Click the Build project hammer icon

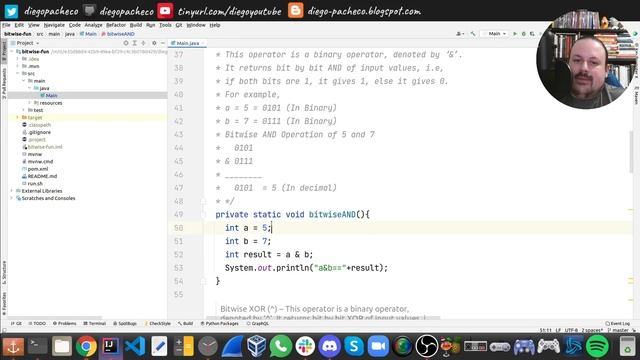tap(473, 33)
